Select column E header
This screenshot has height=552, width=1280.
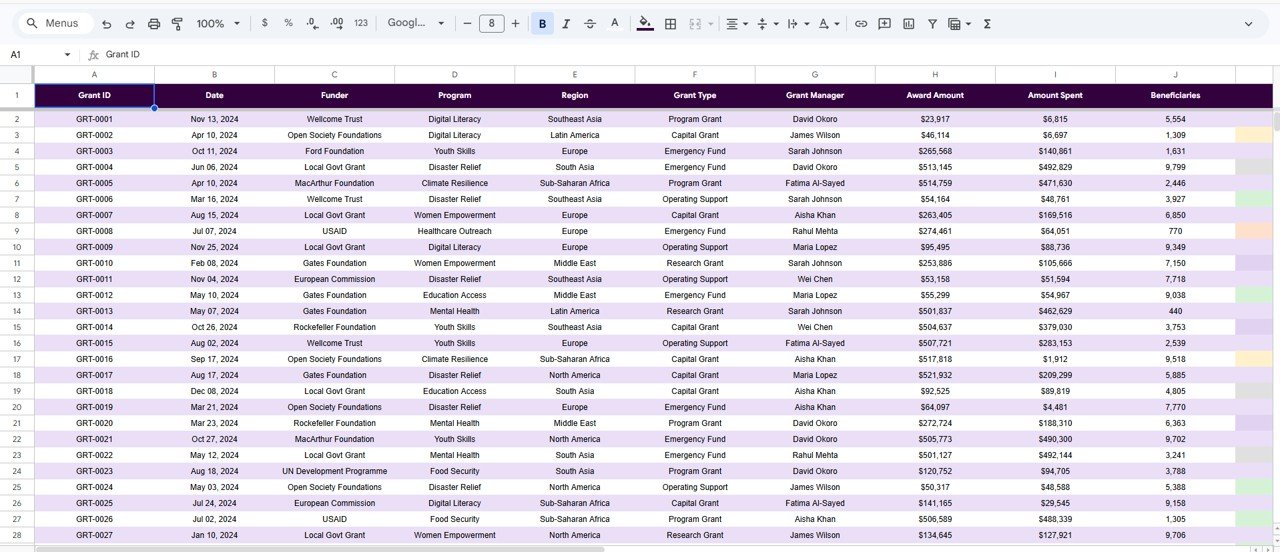pos(574,75)
